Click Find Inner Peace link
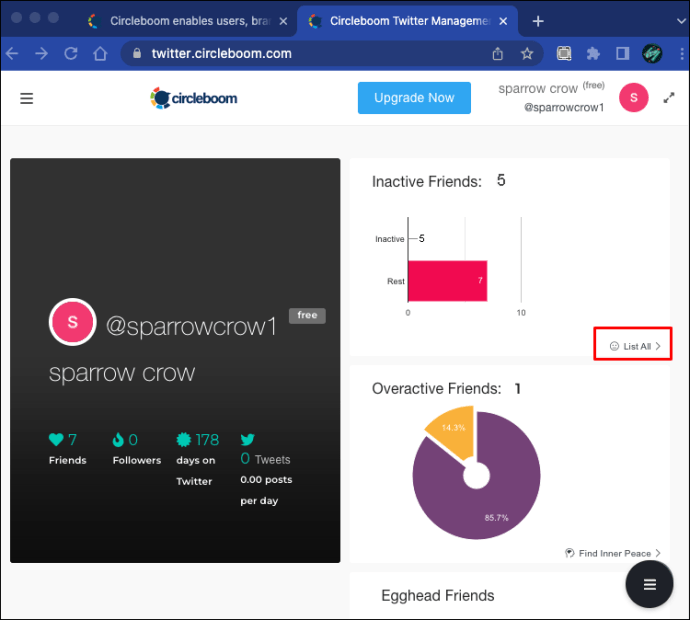Image resolution: width=690 pixels, height=620 pixels. point(613,553)
